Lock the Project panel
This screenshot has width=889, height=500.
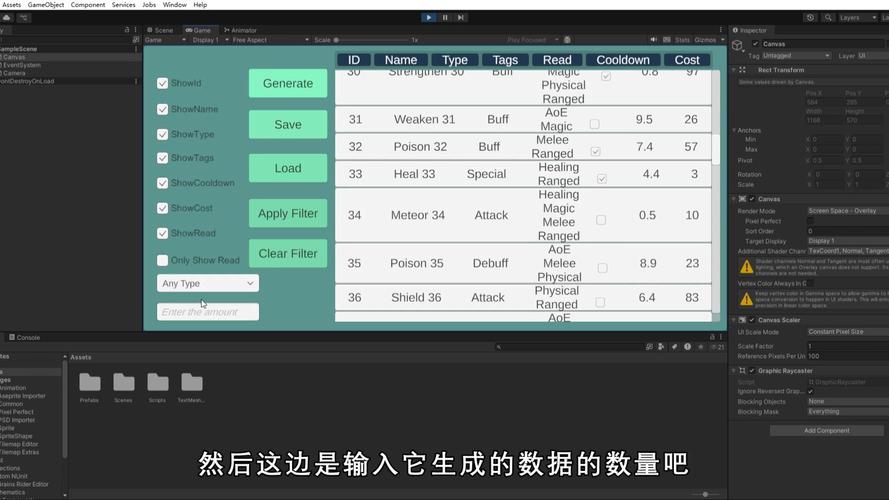point(712,337)
